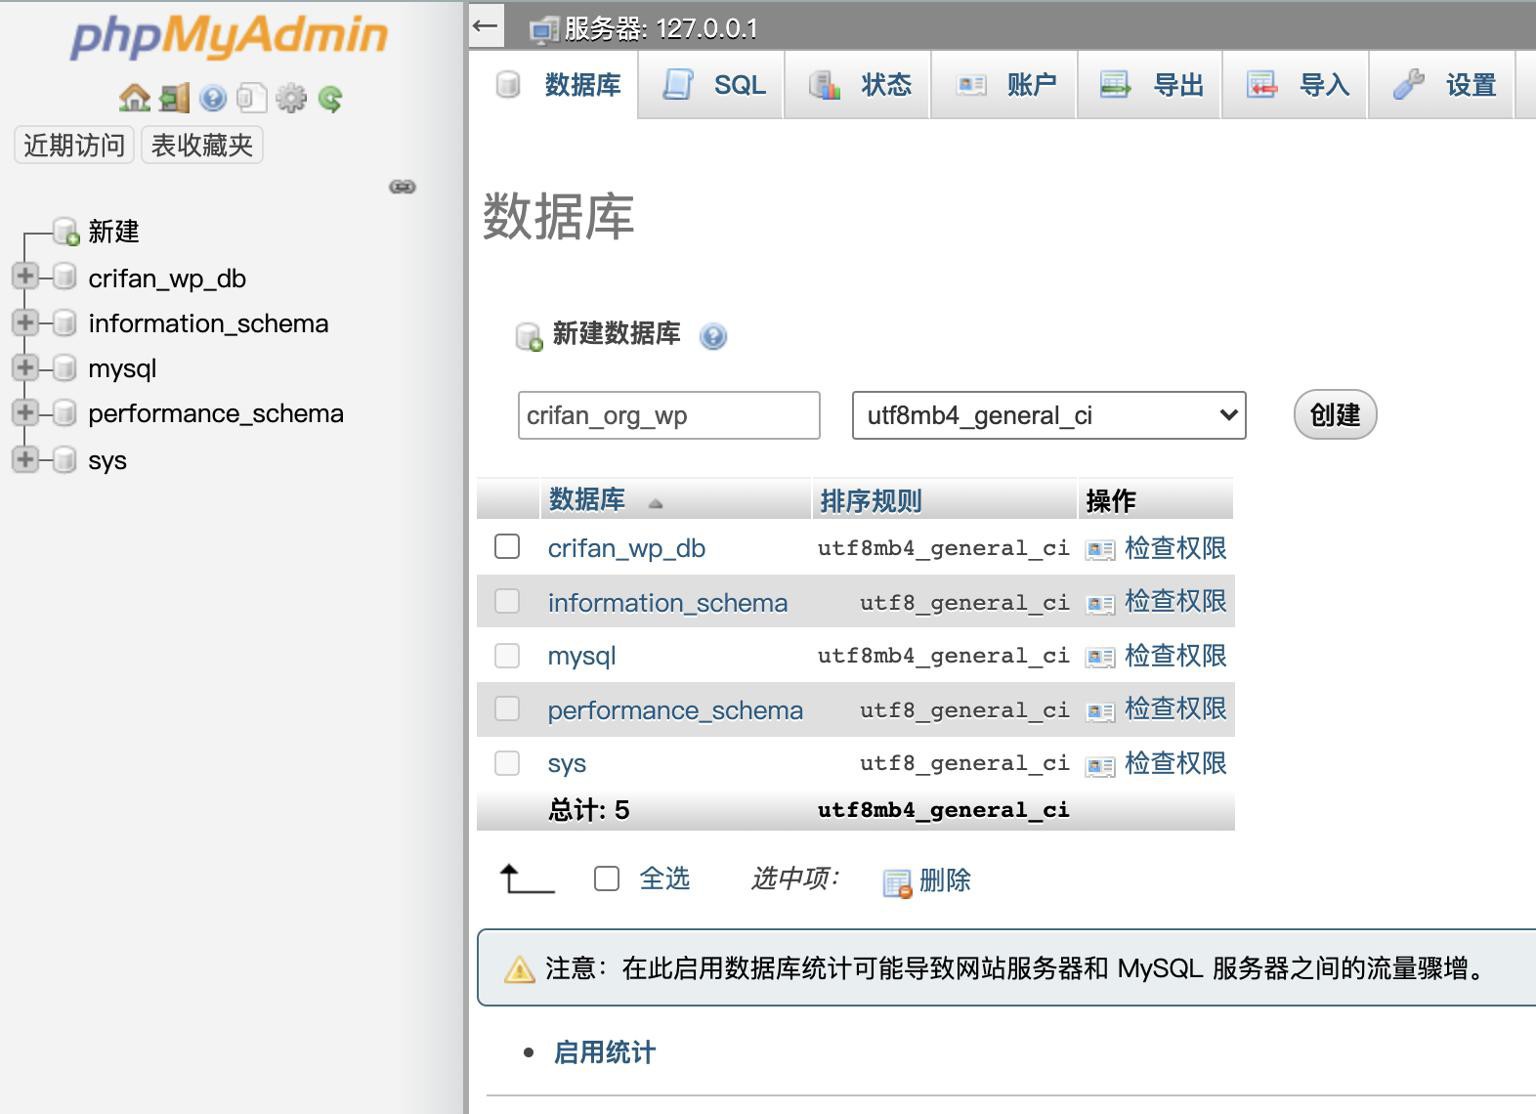The width and height of the screenshot is (1536, 1114).
Task: Open phpMyAdmin documentation question-mark icon in the sidebar
Action: point(213,98)
